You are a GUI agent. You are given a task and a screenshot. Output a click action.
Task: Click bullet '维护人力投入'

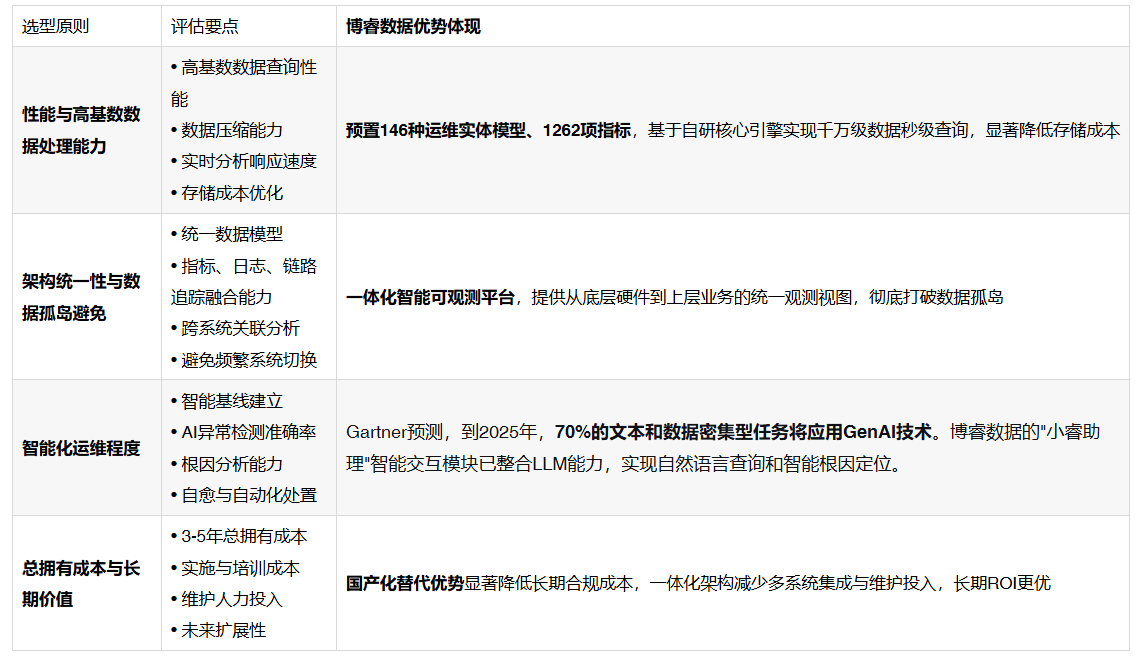coord(227,599)
